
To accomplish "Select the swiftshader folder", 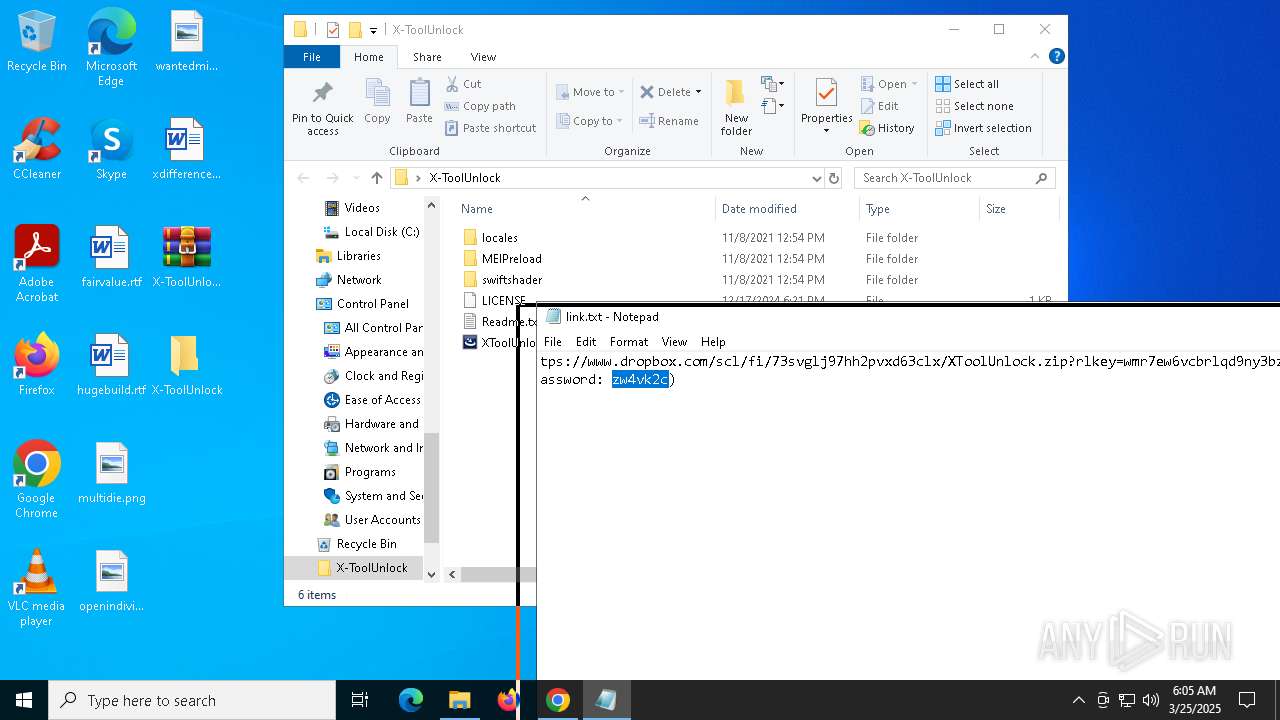I will (x=511, y=280).
